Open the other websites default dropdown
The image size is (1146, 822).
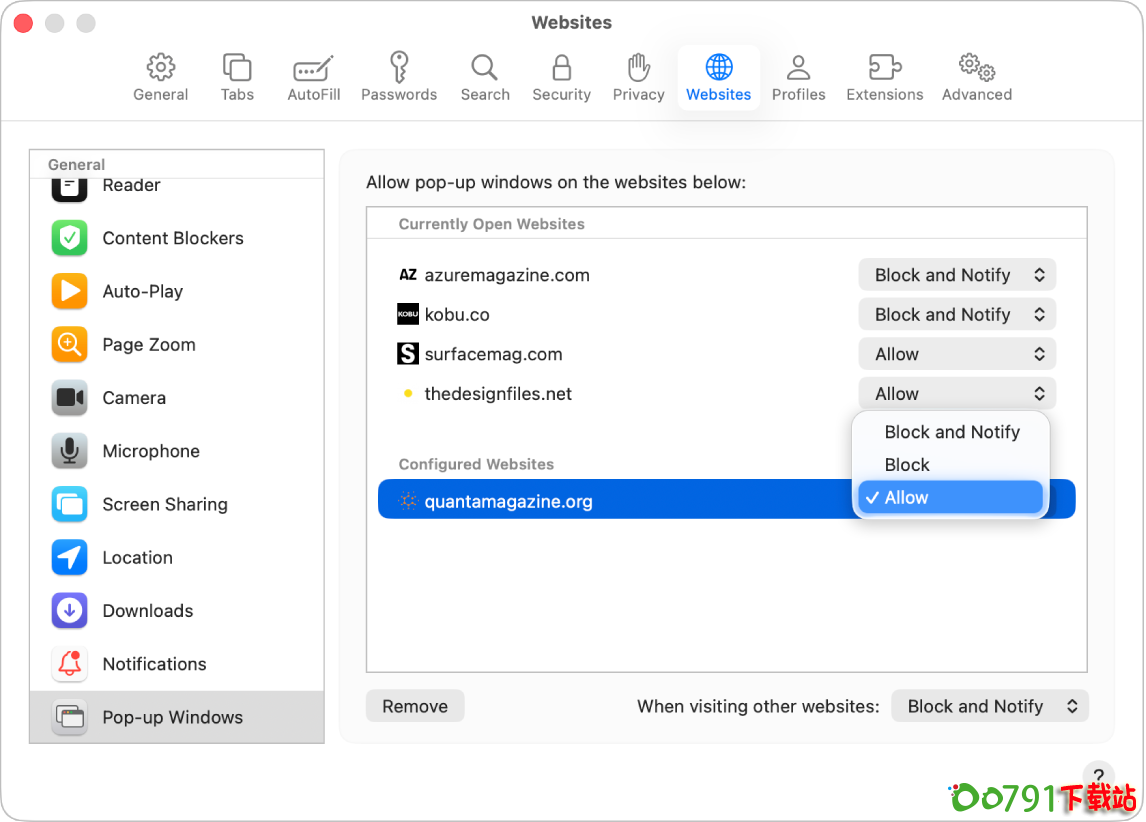(989, 706)
